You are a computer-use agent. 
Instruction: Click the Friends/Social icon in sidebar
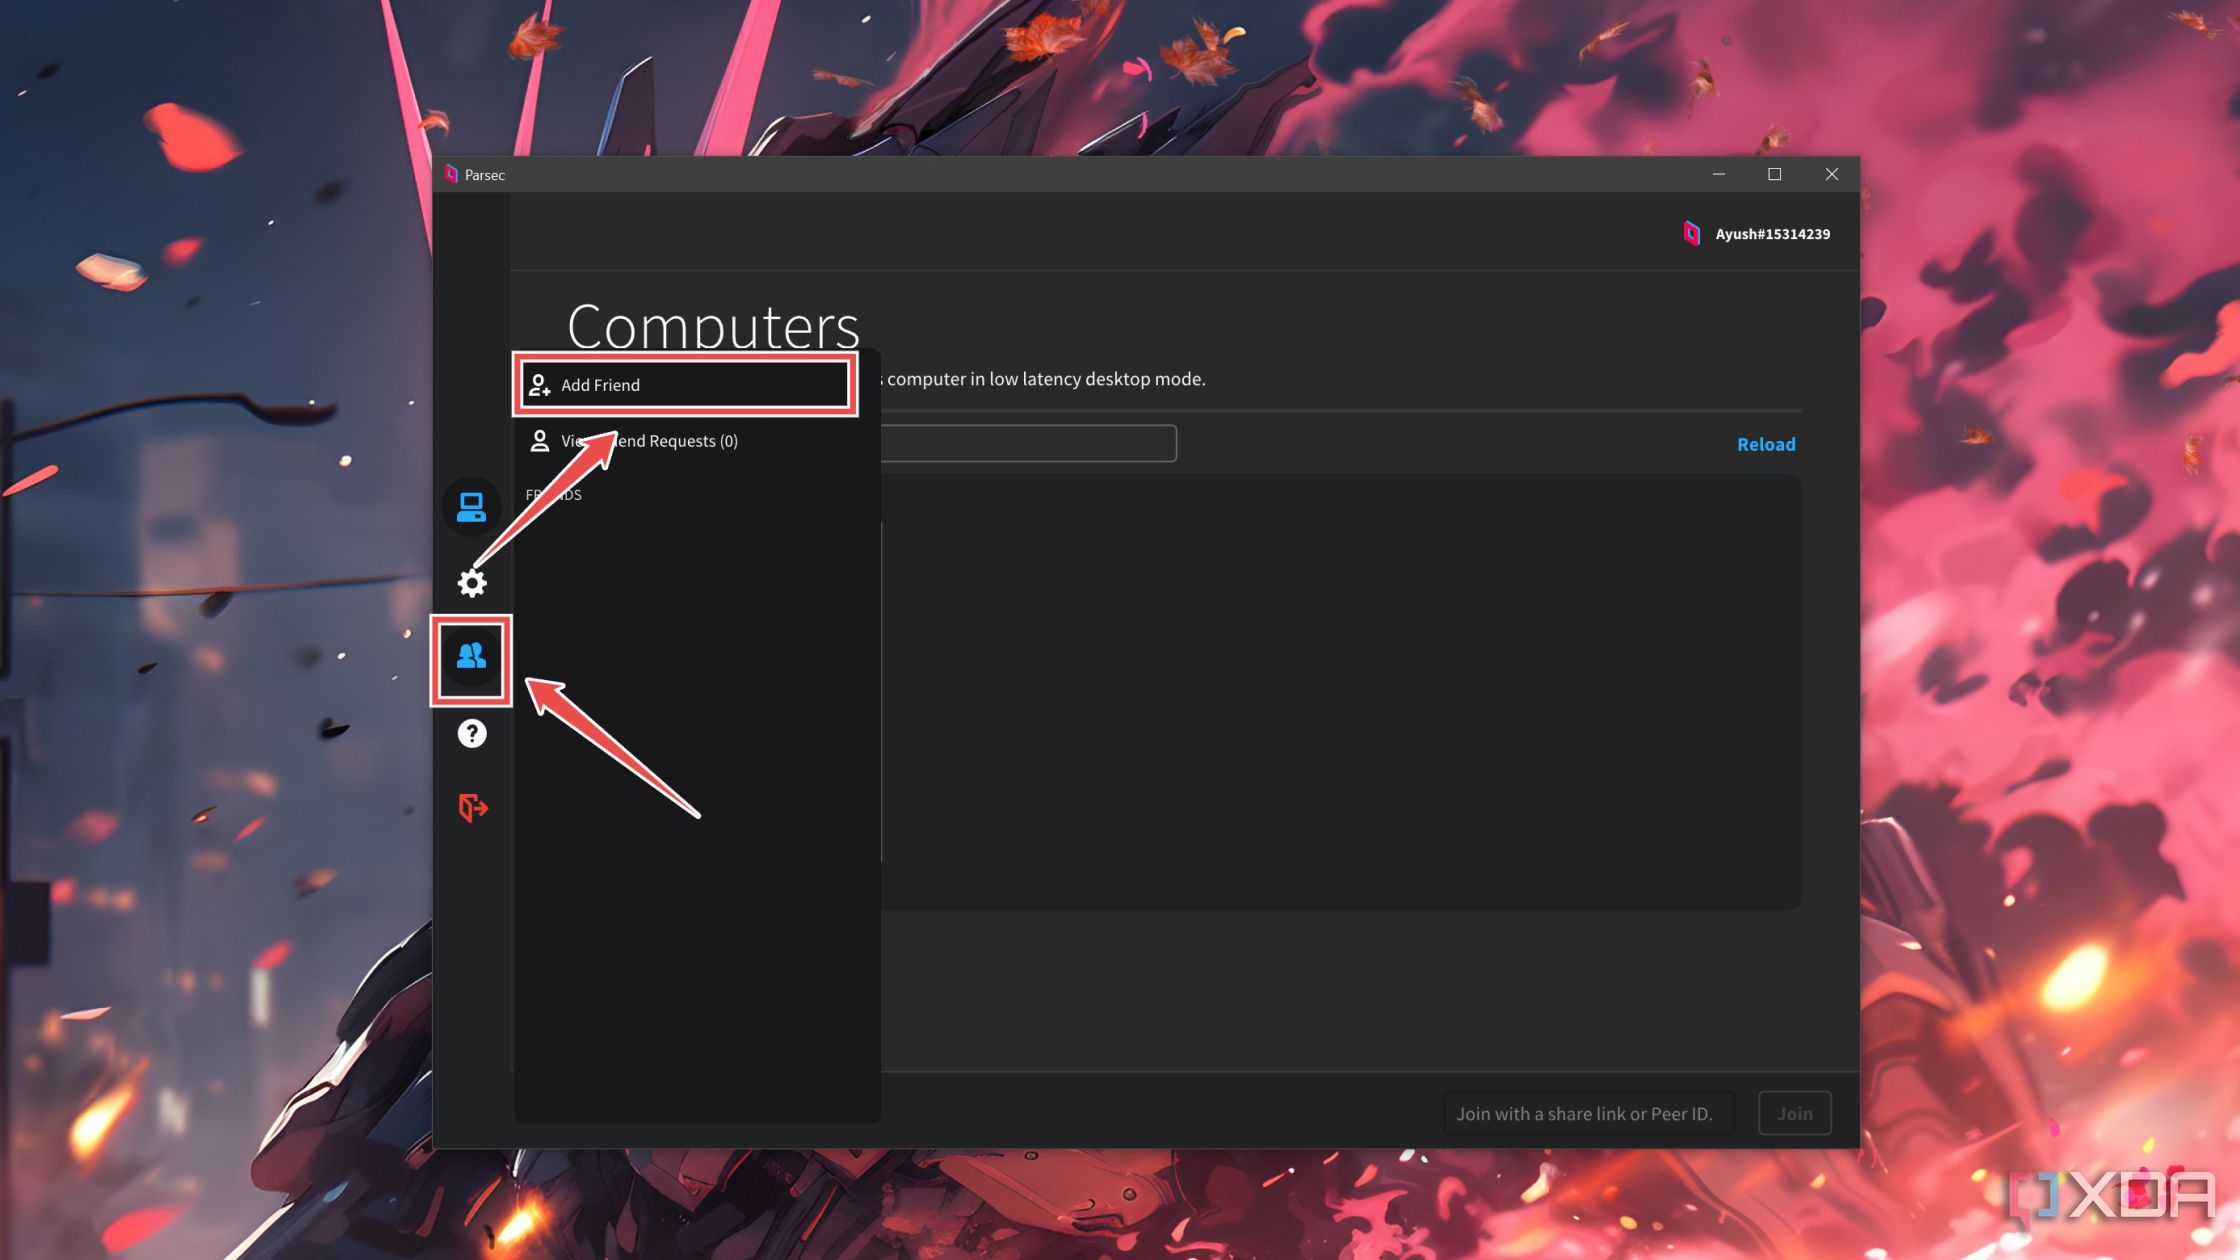pos(471,657)
